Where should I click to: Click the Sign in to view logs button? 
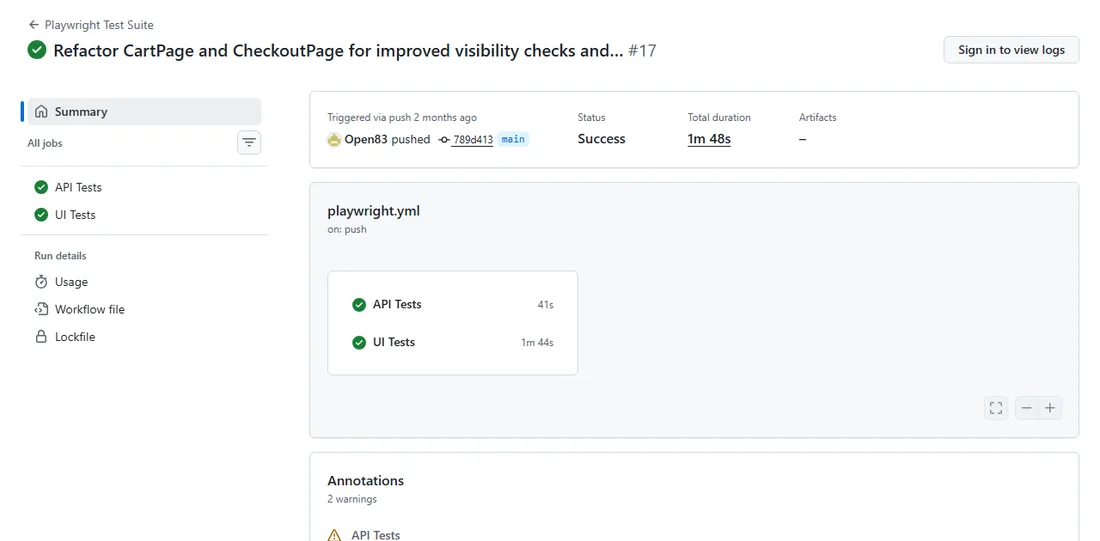1011,50
